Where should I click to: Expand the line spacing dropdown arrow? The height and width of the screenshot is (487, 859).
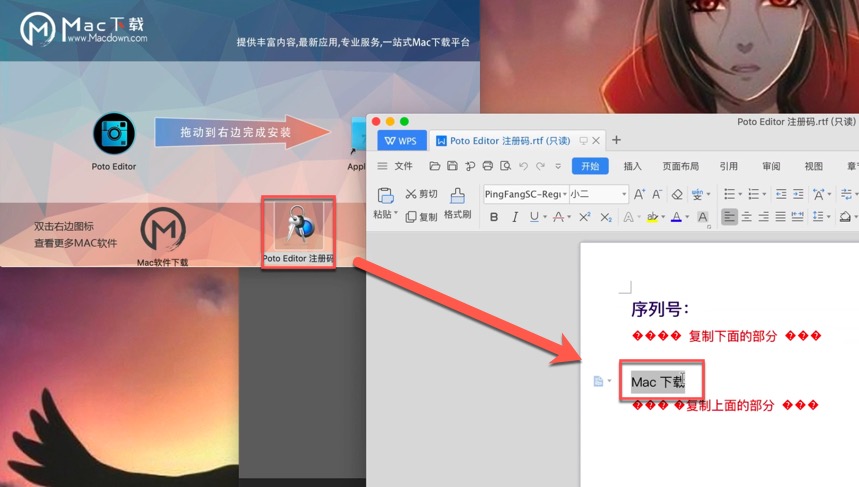coord(828,217)
